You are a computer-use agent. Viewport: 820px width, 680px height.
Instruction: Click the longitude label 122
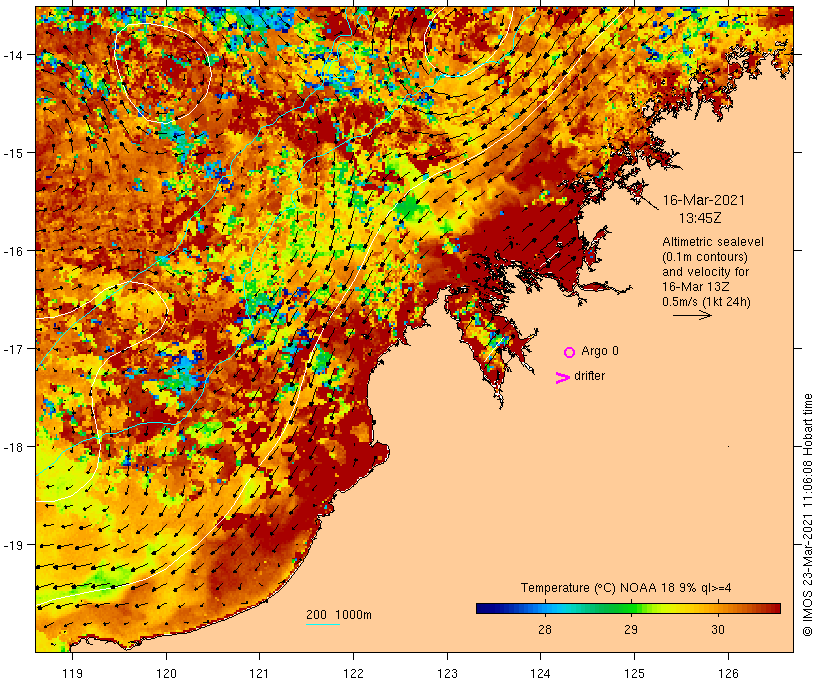354,673
